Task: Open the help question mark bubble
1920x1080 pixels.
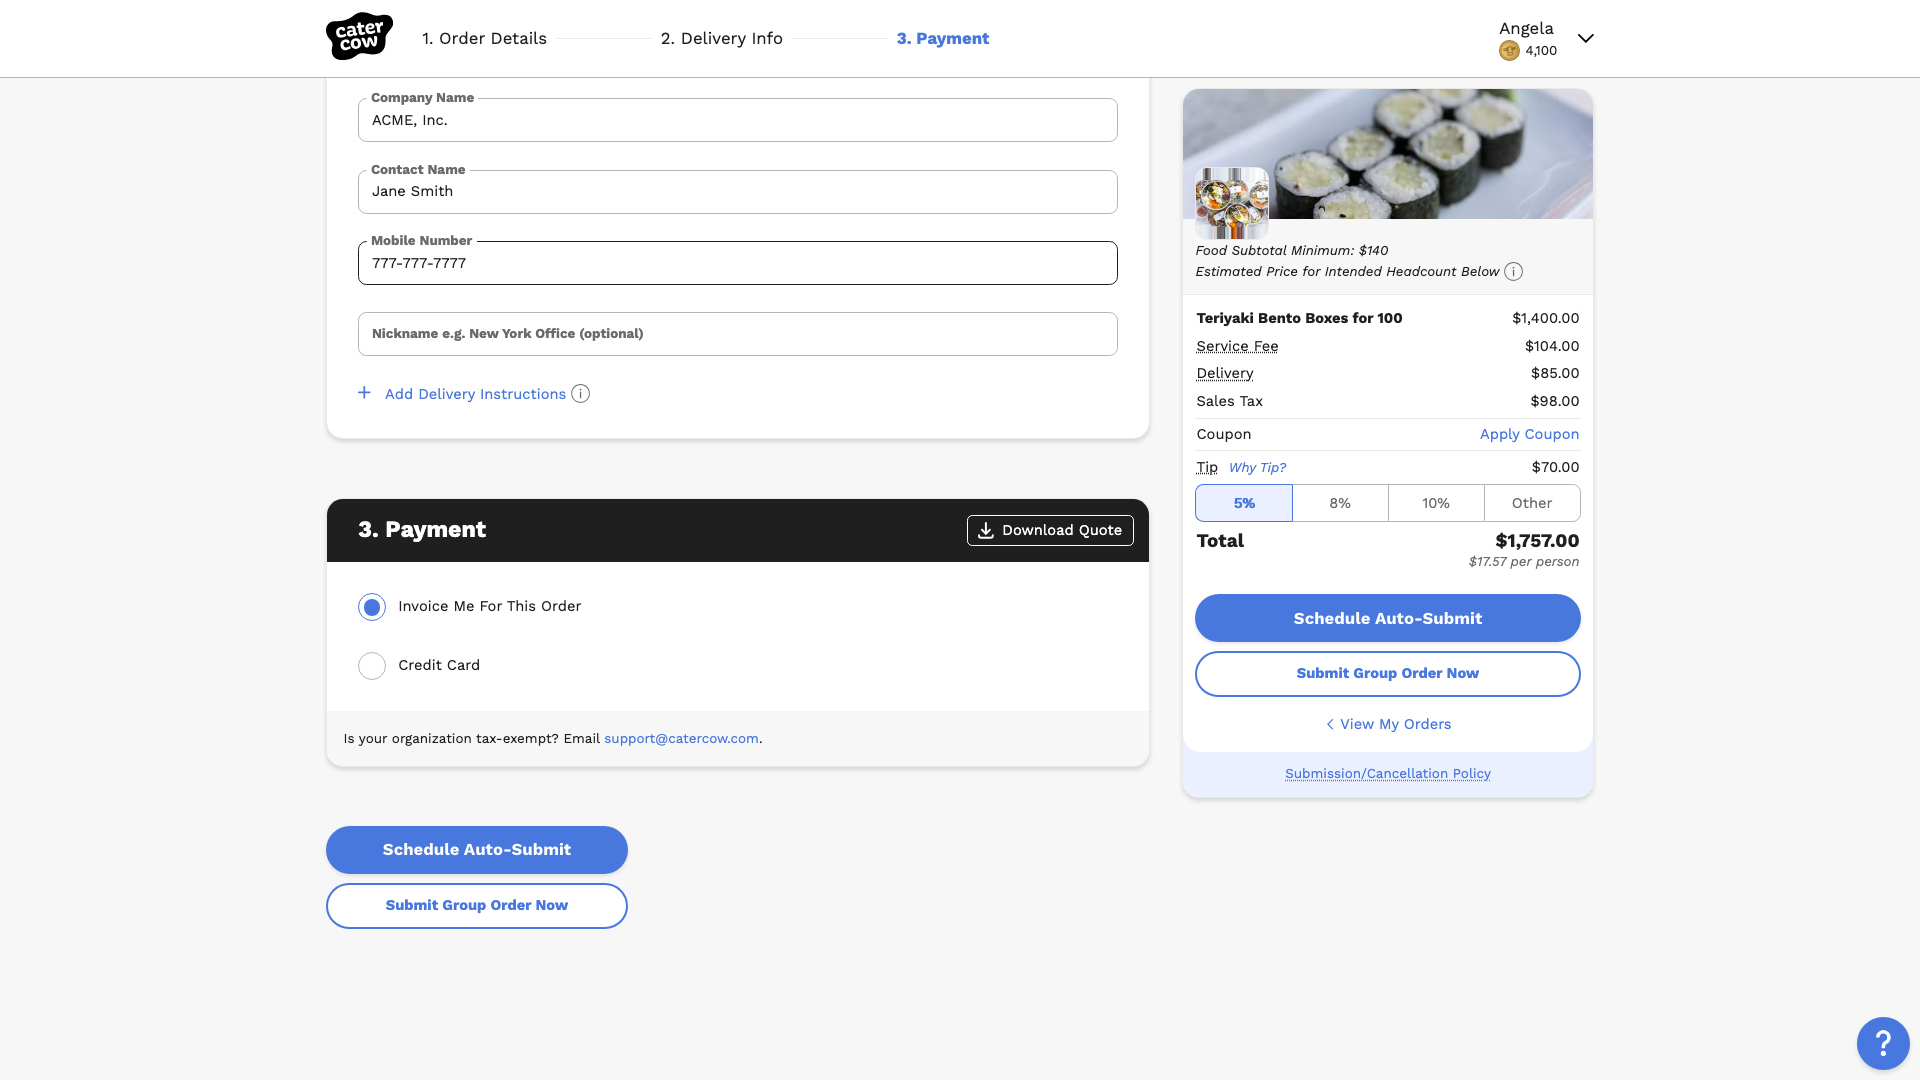Action: (x=1883, y=1043)
